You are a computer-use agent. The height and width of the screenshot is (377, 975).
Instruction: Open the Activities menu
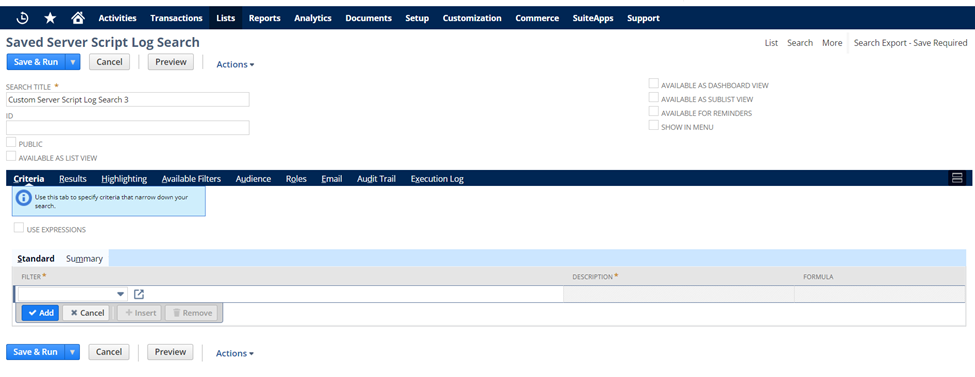[118, 18]
